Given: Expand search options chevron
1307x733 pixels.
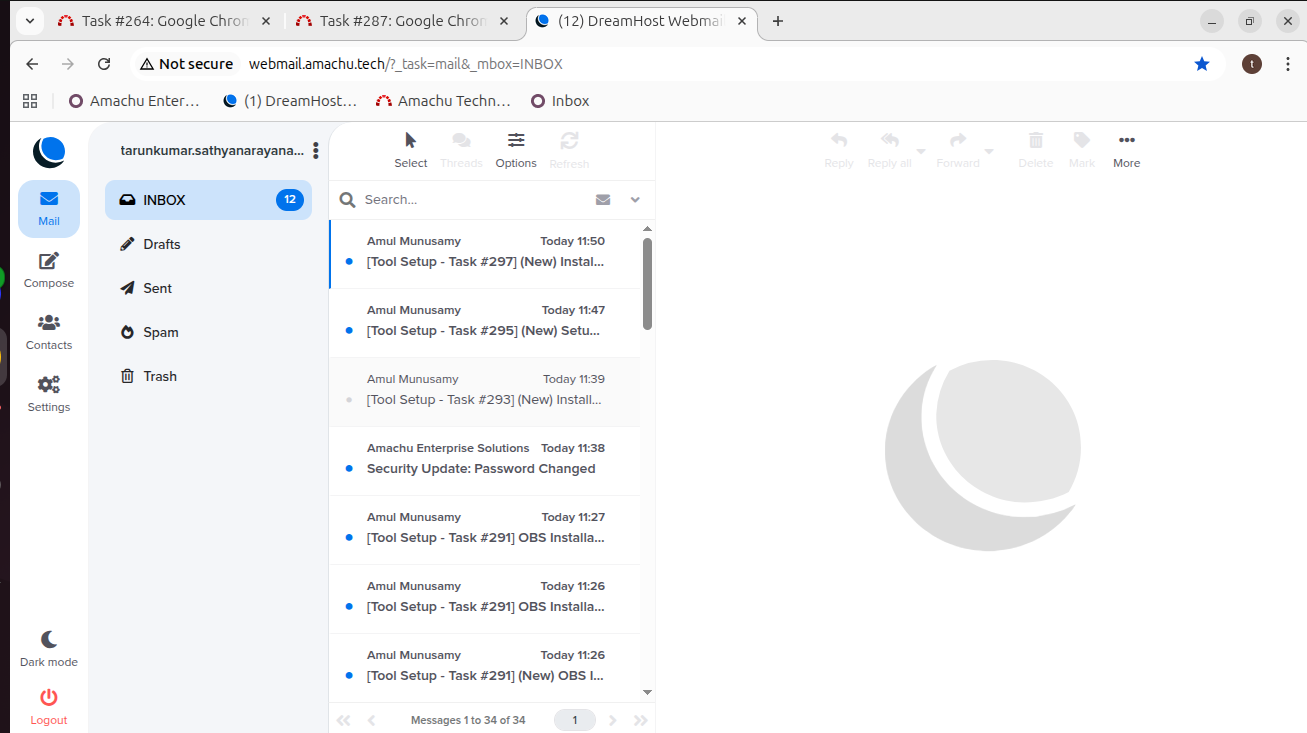Looking at the screenshot, I should point(635,200).
